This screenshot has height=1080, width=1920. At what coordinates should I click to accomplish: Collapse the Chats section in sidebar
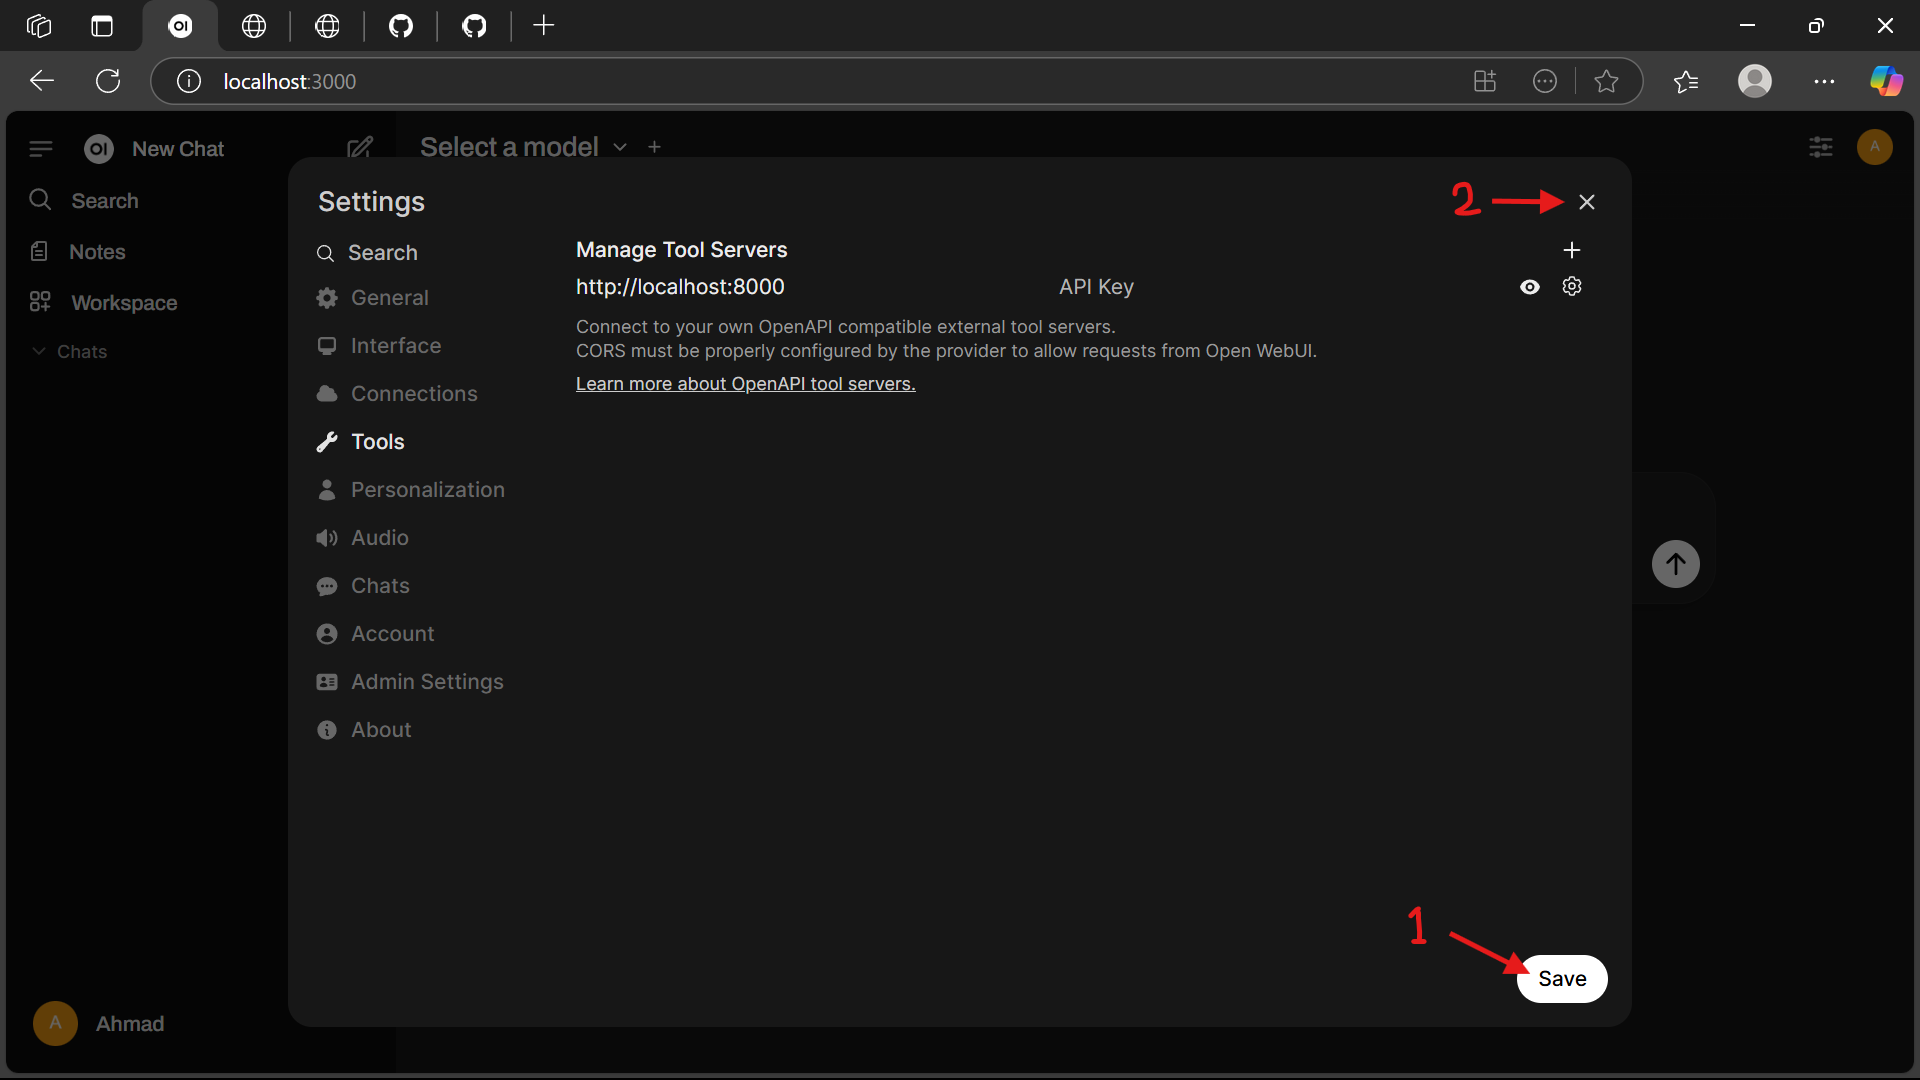click(69, 352)
